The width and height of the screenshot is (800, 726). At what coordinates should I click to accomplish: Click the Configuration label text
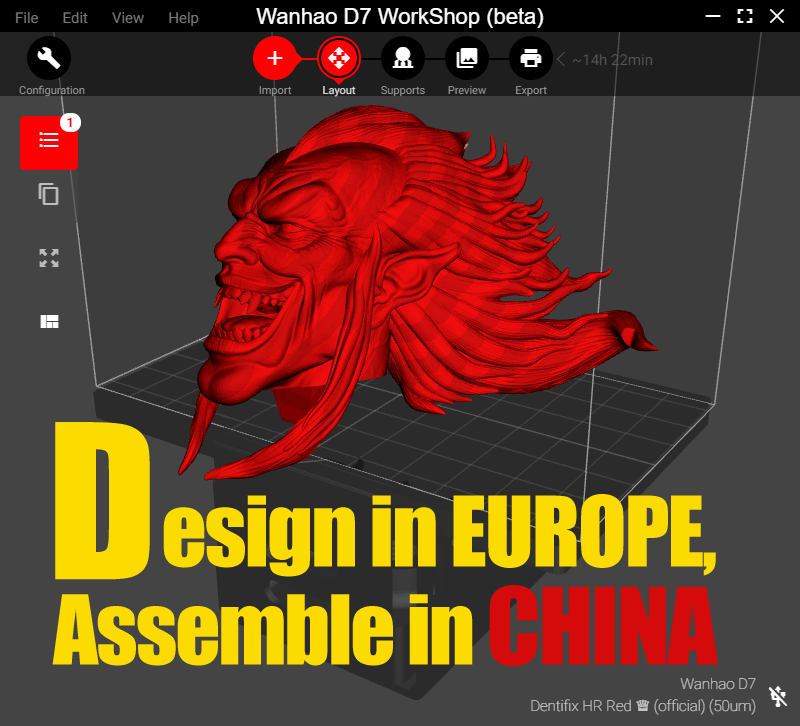point(52,90)
